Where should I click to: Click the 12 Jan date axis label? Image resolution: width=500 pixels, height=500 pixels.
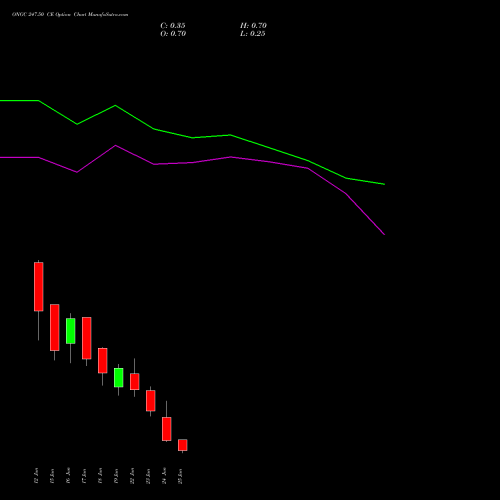pos(36,476)
